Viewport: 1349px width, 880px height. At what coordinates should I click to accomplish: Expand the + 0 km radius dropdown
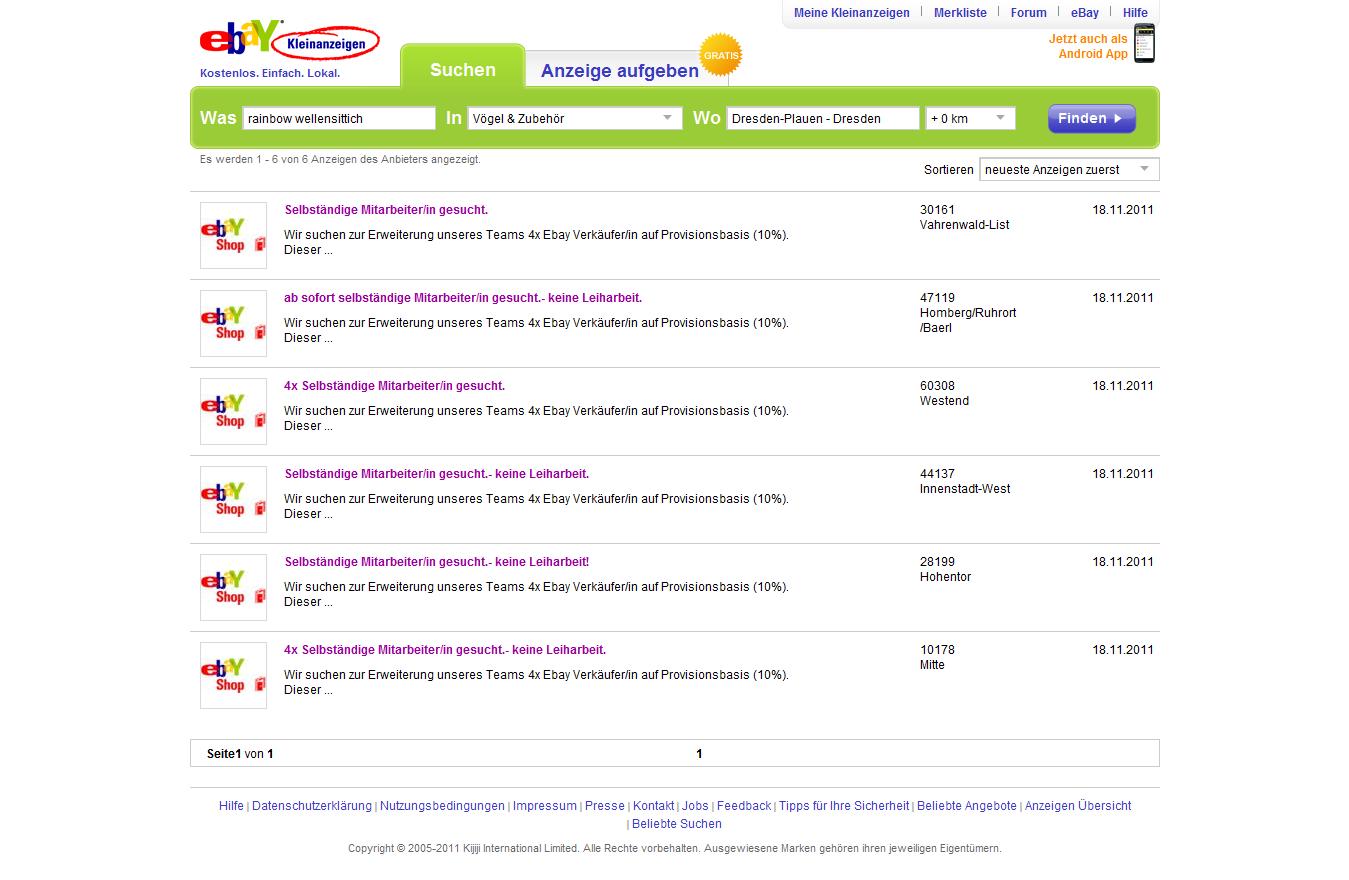970,118
